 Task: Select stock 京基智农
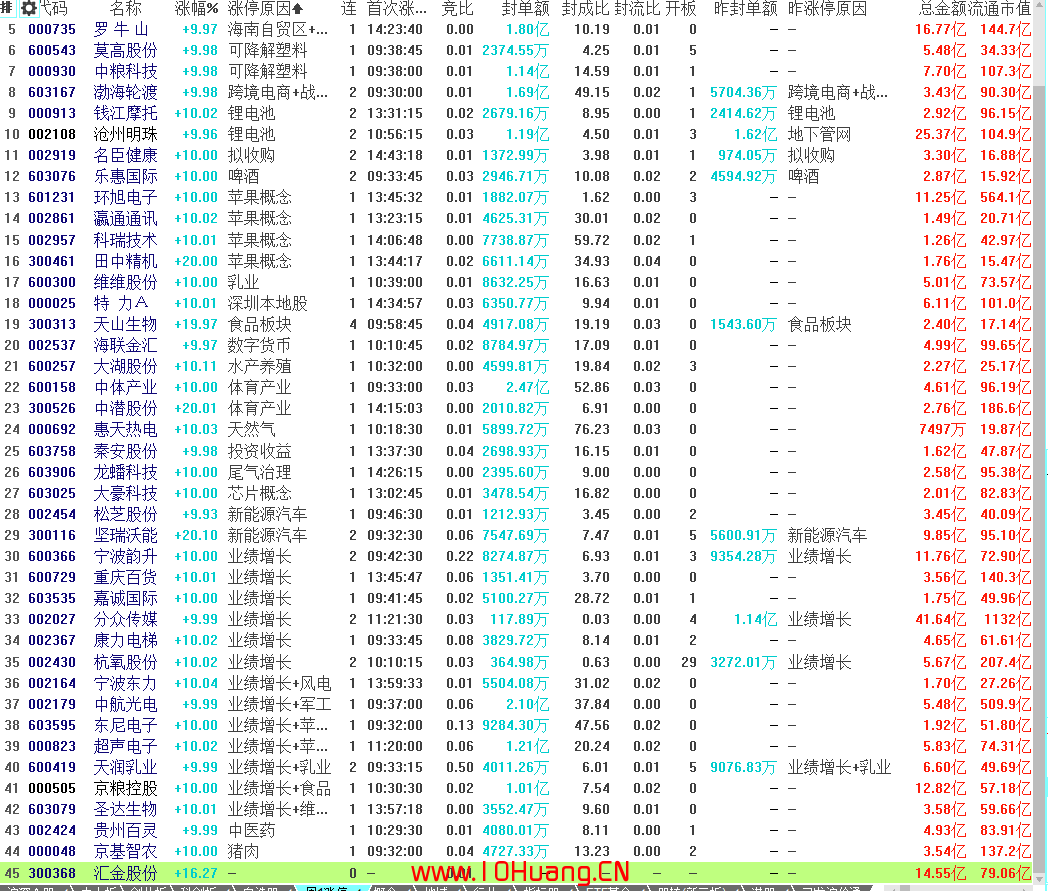126,851
